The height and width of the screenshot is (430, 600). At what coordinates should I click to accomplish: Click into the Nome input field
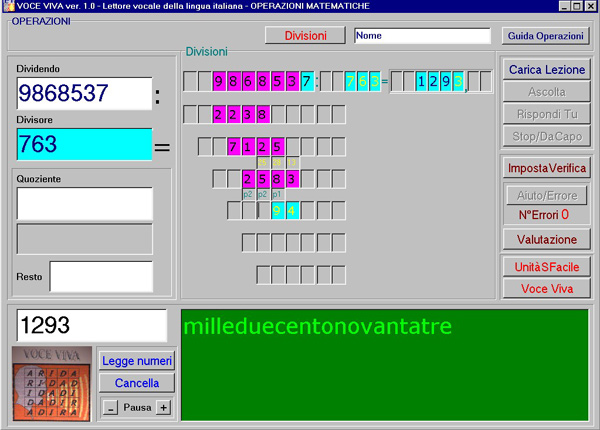[422, 36]
